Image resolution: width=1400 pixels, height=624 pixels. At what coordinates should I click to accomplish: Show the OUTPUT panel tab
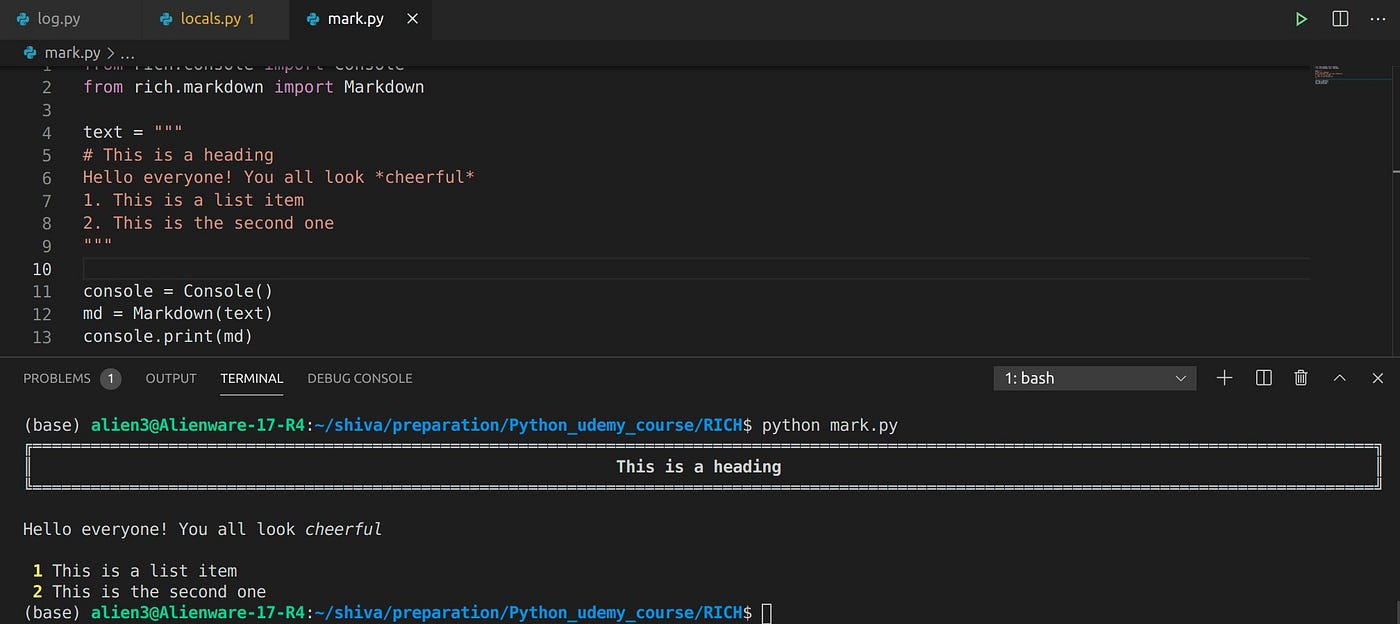coord(171,378)
